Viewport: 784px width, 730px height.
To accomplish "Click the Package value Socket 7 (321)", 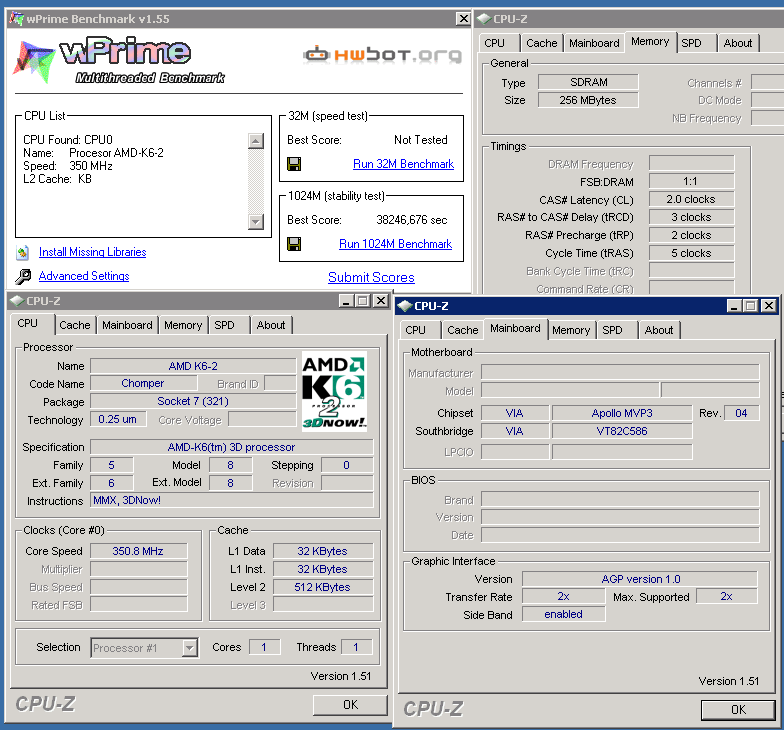I will (193, 402).
